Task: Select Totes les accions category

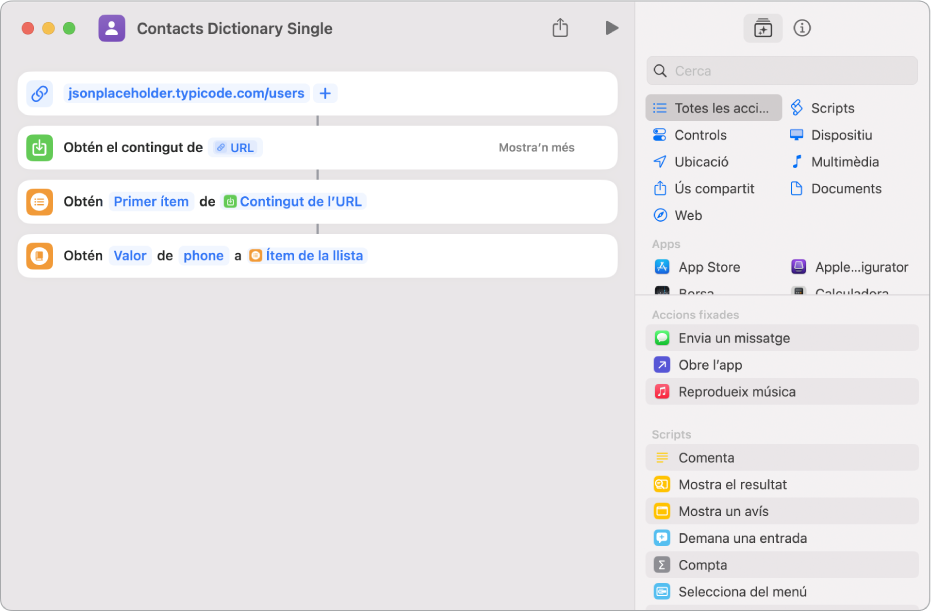Action: pos(714,108)
